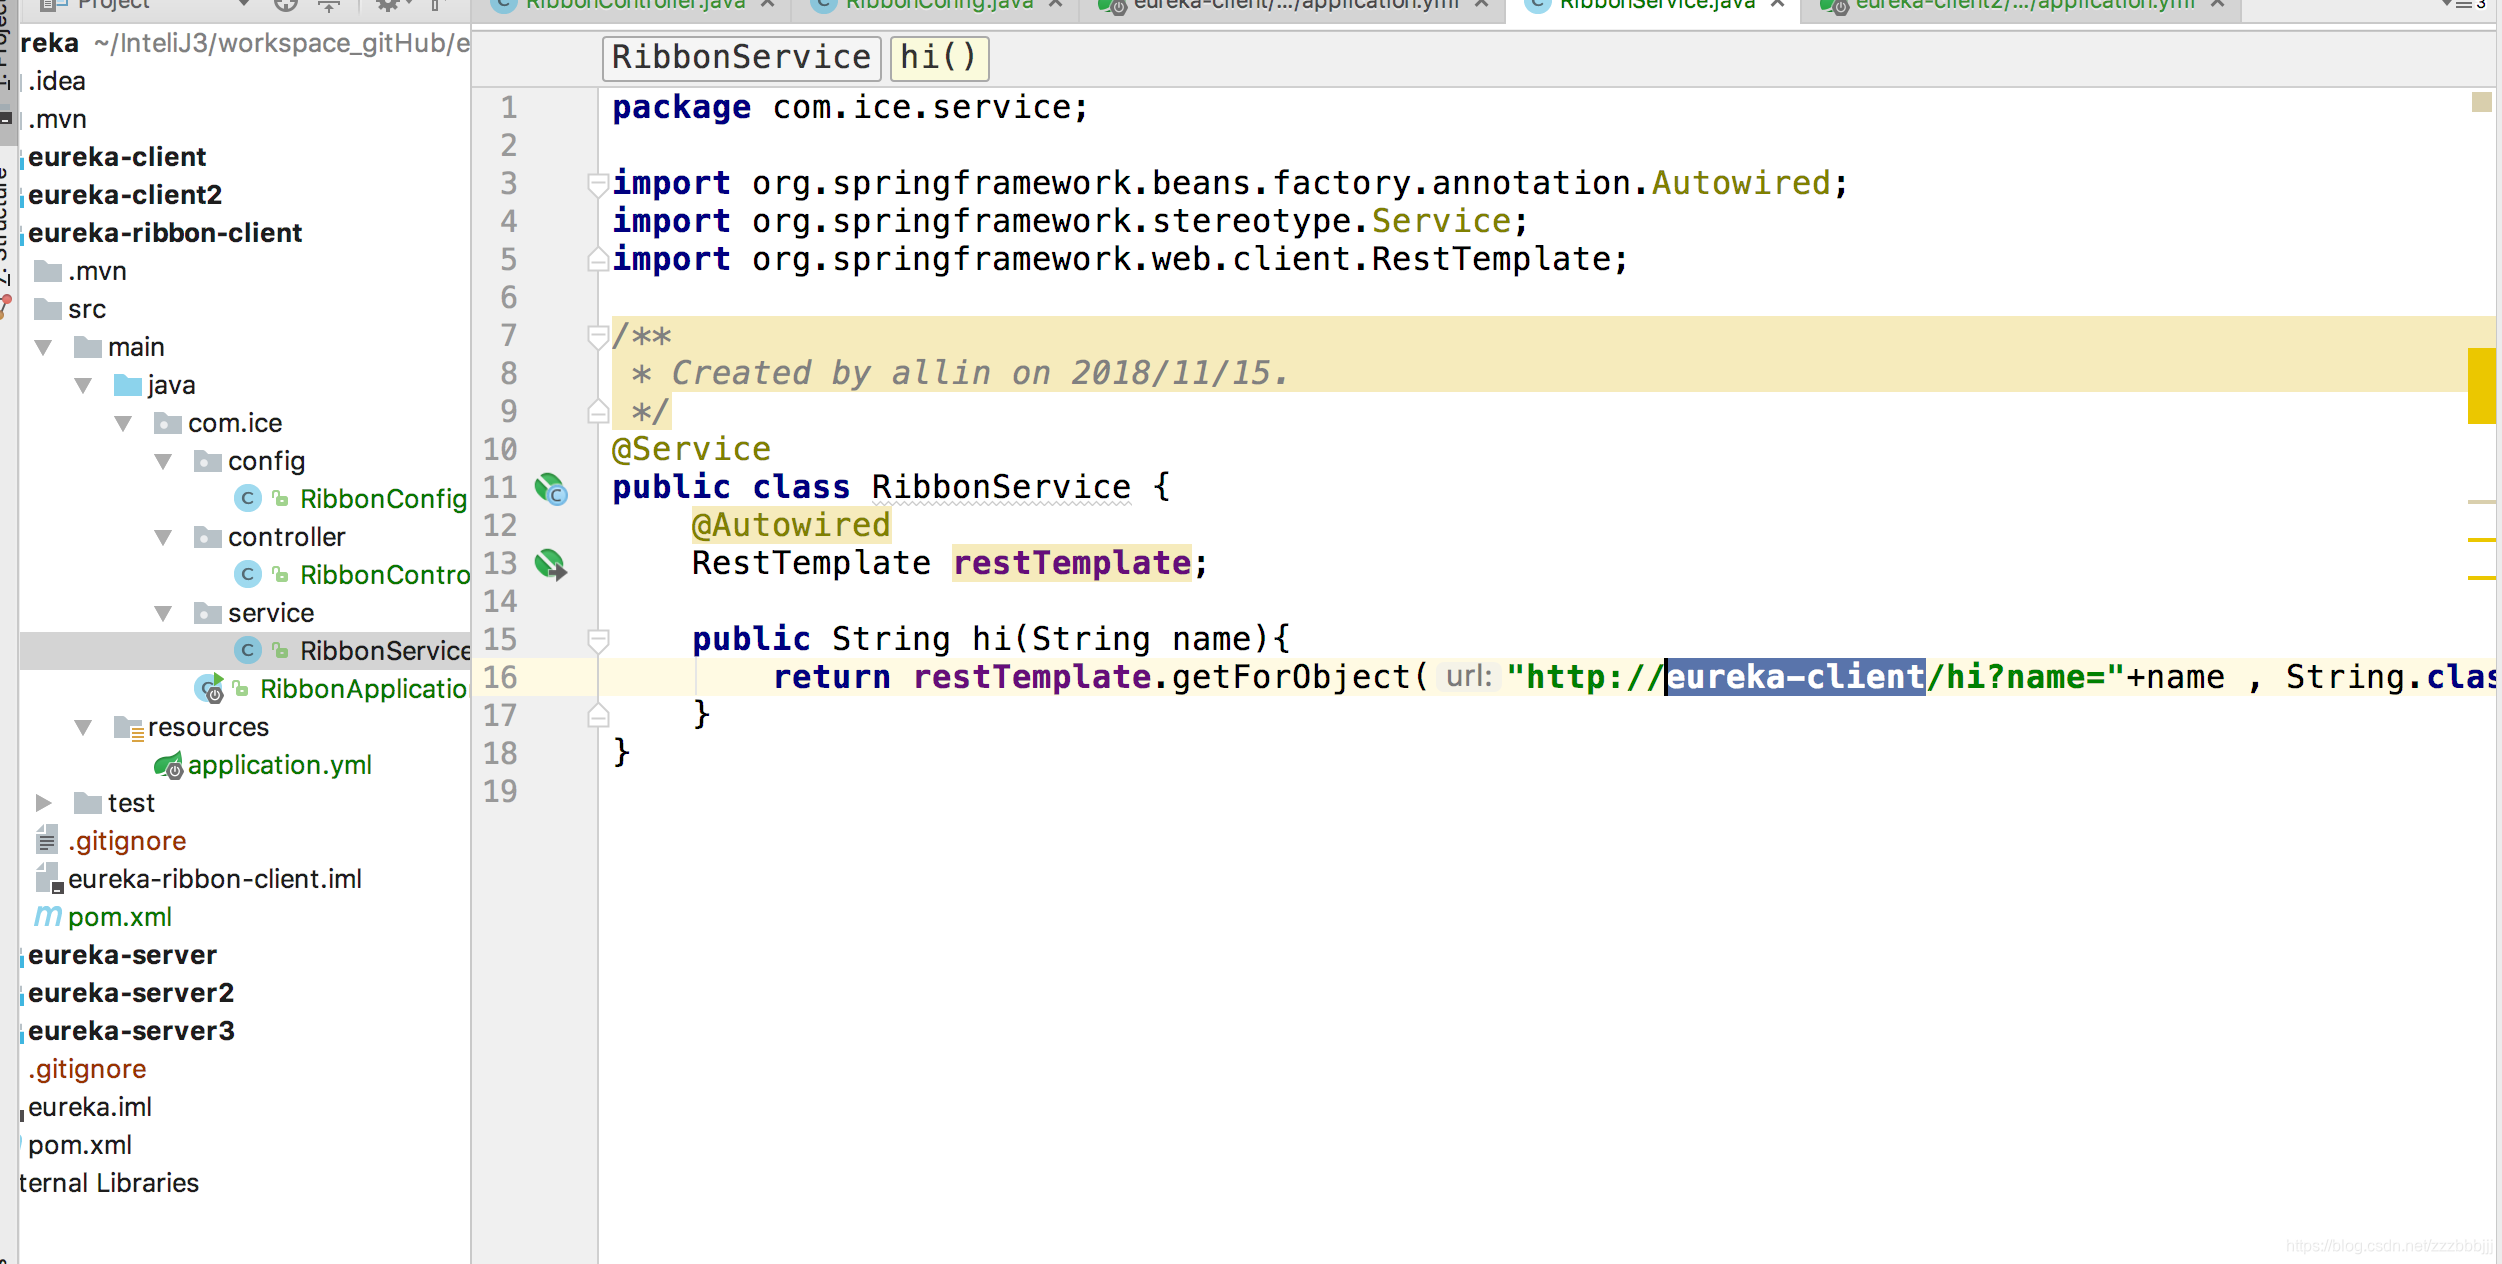Click the folder icon of src
This screenshot has width=2502, height=1264.
48,309
